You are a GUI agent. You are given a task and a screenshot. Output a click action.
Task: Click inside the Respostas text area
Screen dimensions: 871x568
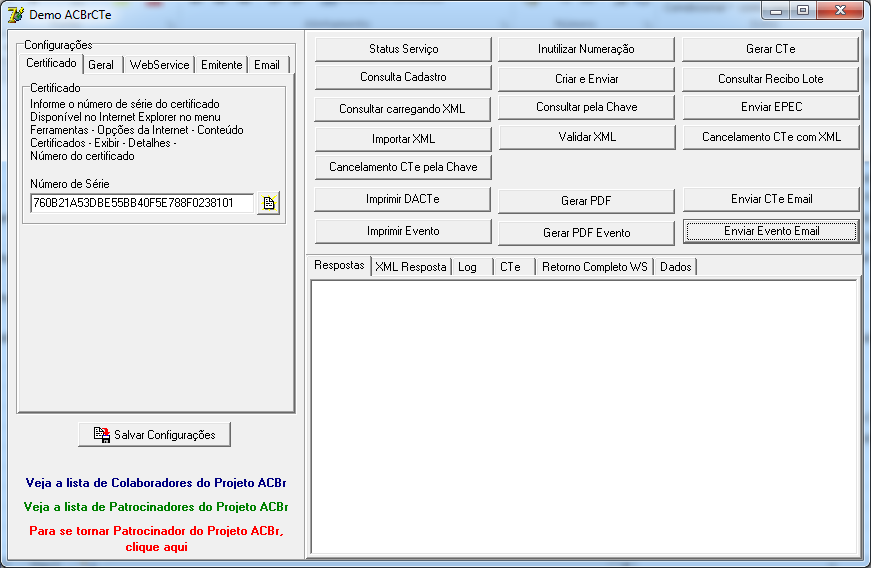[584, 417]
